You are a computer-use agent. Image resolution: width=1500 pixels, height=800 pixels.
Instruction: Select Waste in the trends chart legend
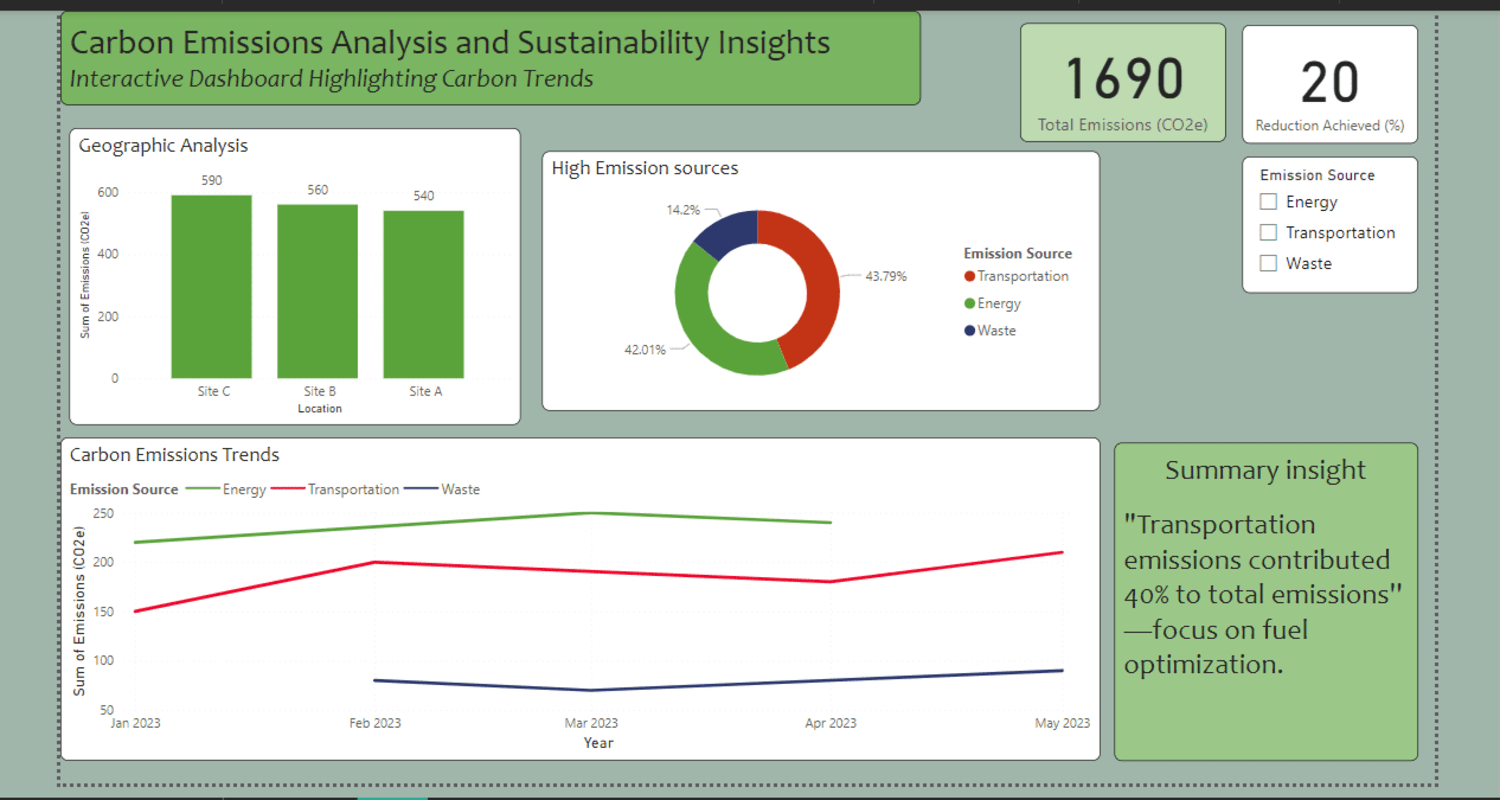pyautogui.click(x=443, y=490)
